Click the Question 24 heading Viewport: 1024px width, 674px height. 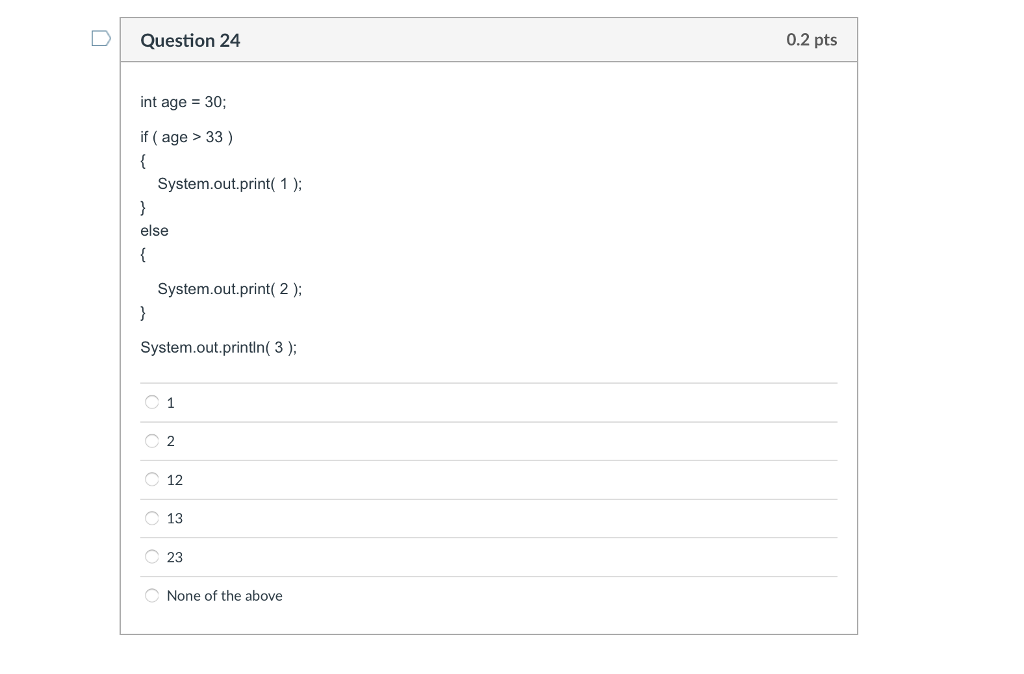click(x=190, y=41)
